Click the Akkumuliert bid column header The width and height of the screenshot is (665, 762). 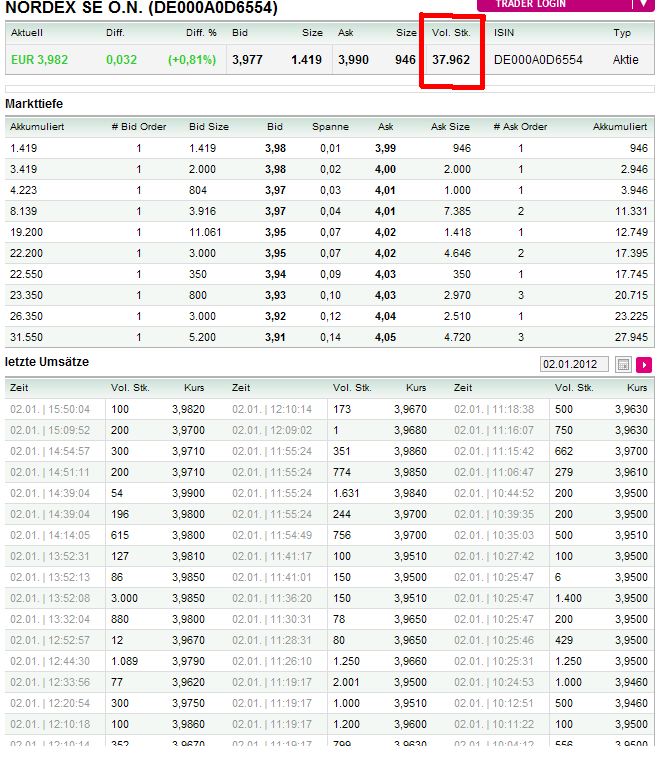[37, 127]
